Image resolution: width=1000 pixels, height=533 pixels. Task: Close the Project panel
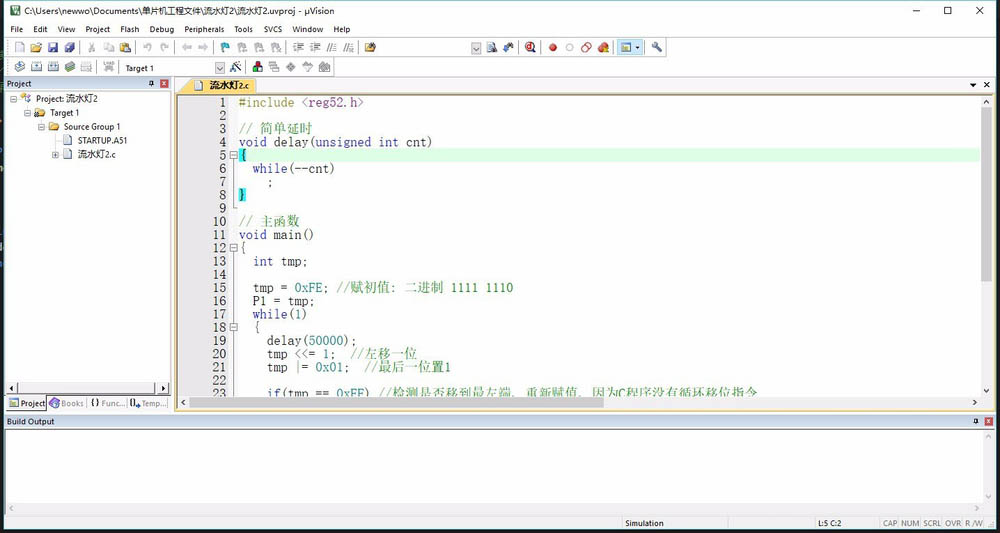pyautogui.click(x=165, y=84)
